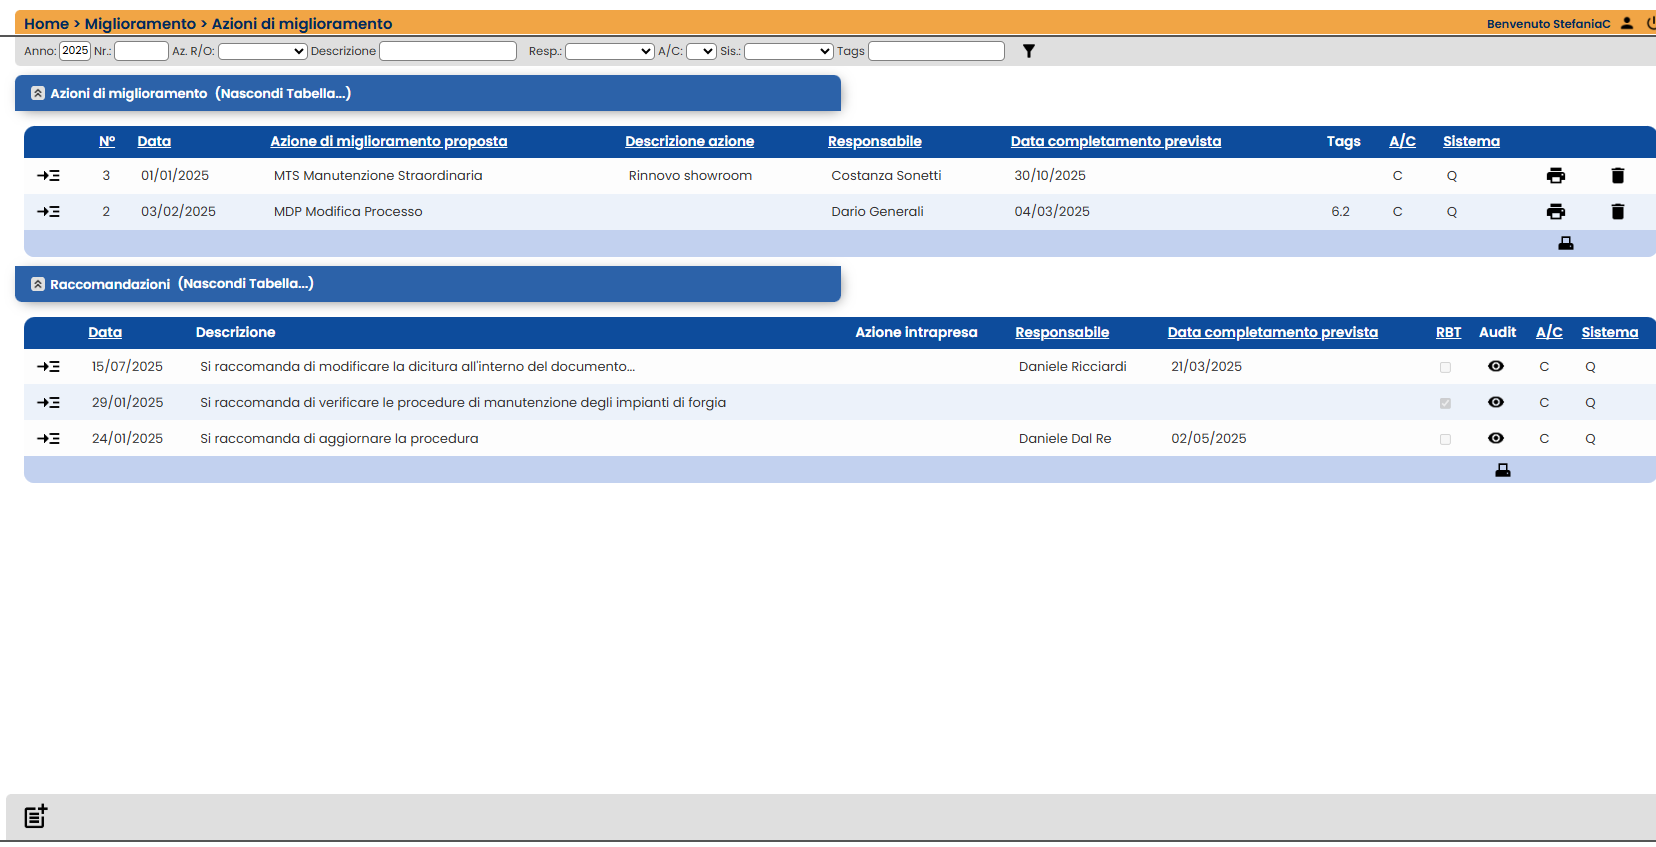
Task: Sort Azioni table by N° column
Action: point(107,141)
